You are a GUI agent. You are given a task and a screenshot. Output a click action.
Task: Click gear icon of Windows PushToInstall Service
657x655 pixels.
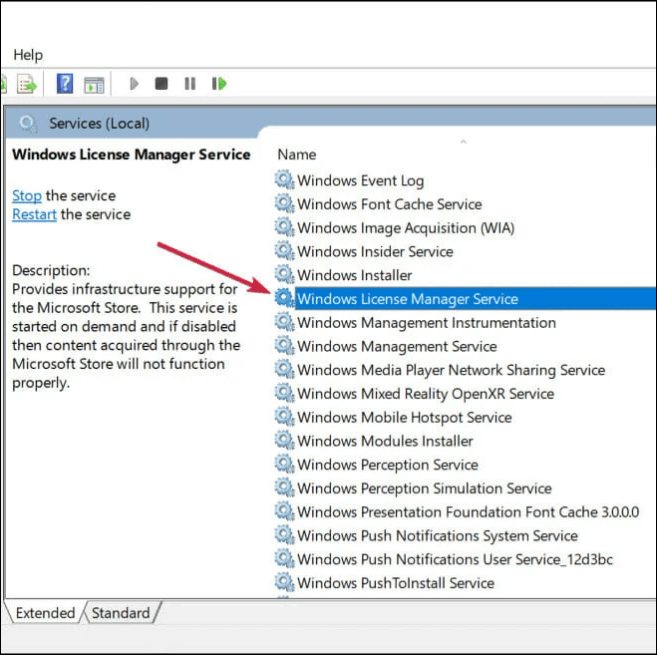click(285, 583)
